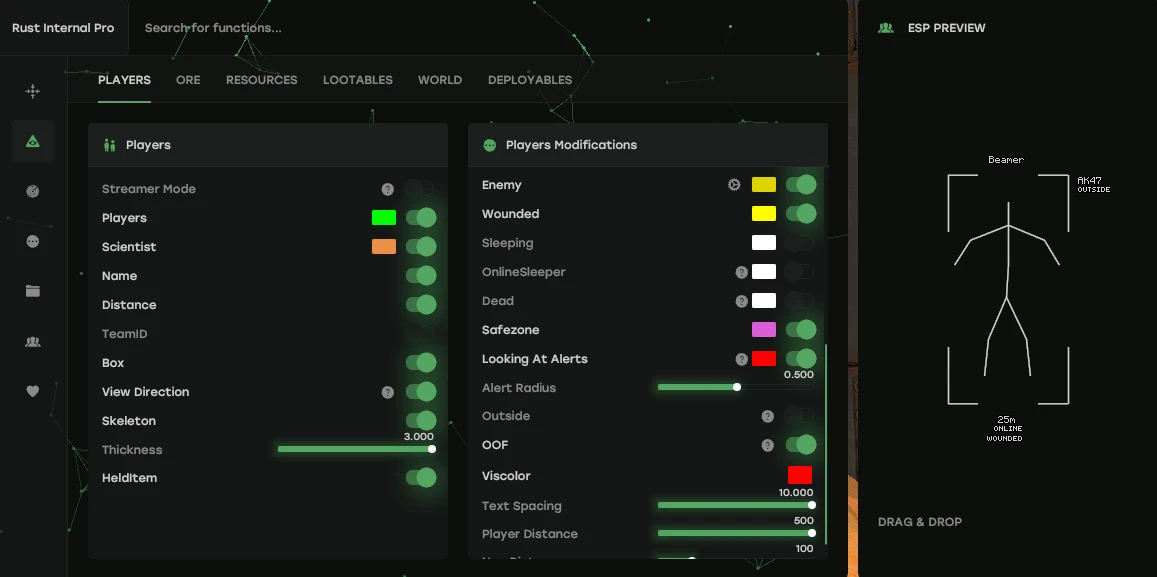Click the AK47 label in ESP preview
The width and height of the screenshot is (1157, 577).
click(x=1089, y=180)
